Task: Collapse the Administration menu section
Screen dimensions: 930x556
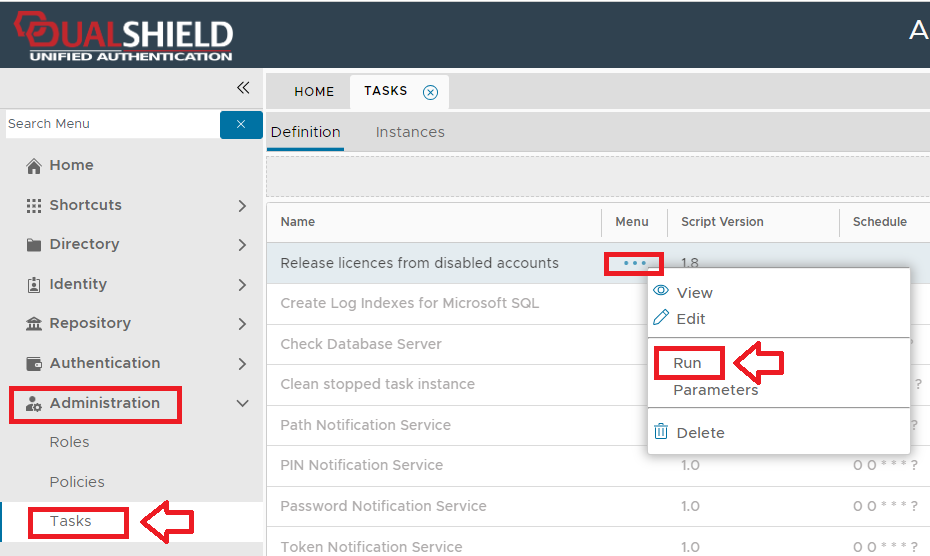Action: point(242,403)
